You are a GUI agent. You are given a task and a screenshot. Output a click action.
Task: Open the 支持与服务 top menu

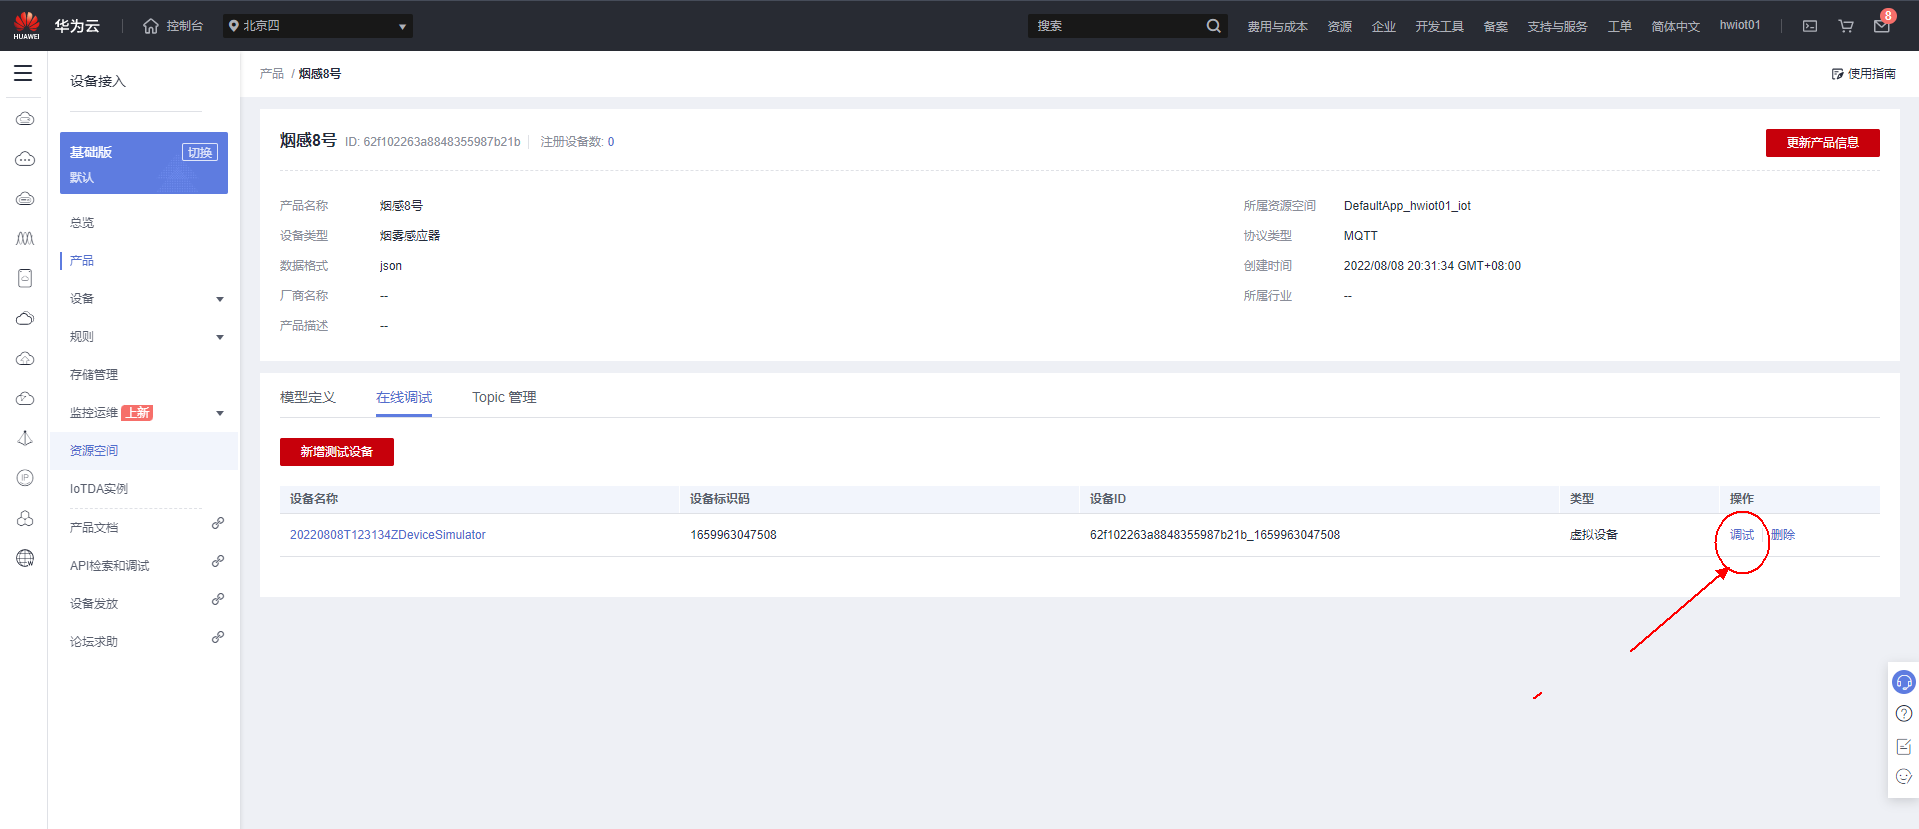1557,27
